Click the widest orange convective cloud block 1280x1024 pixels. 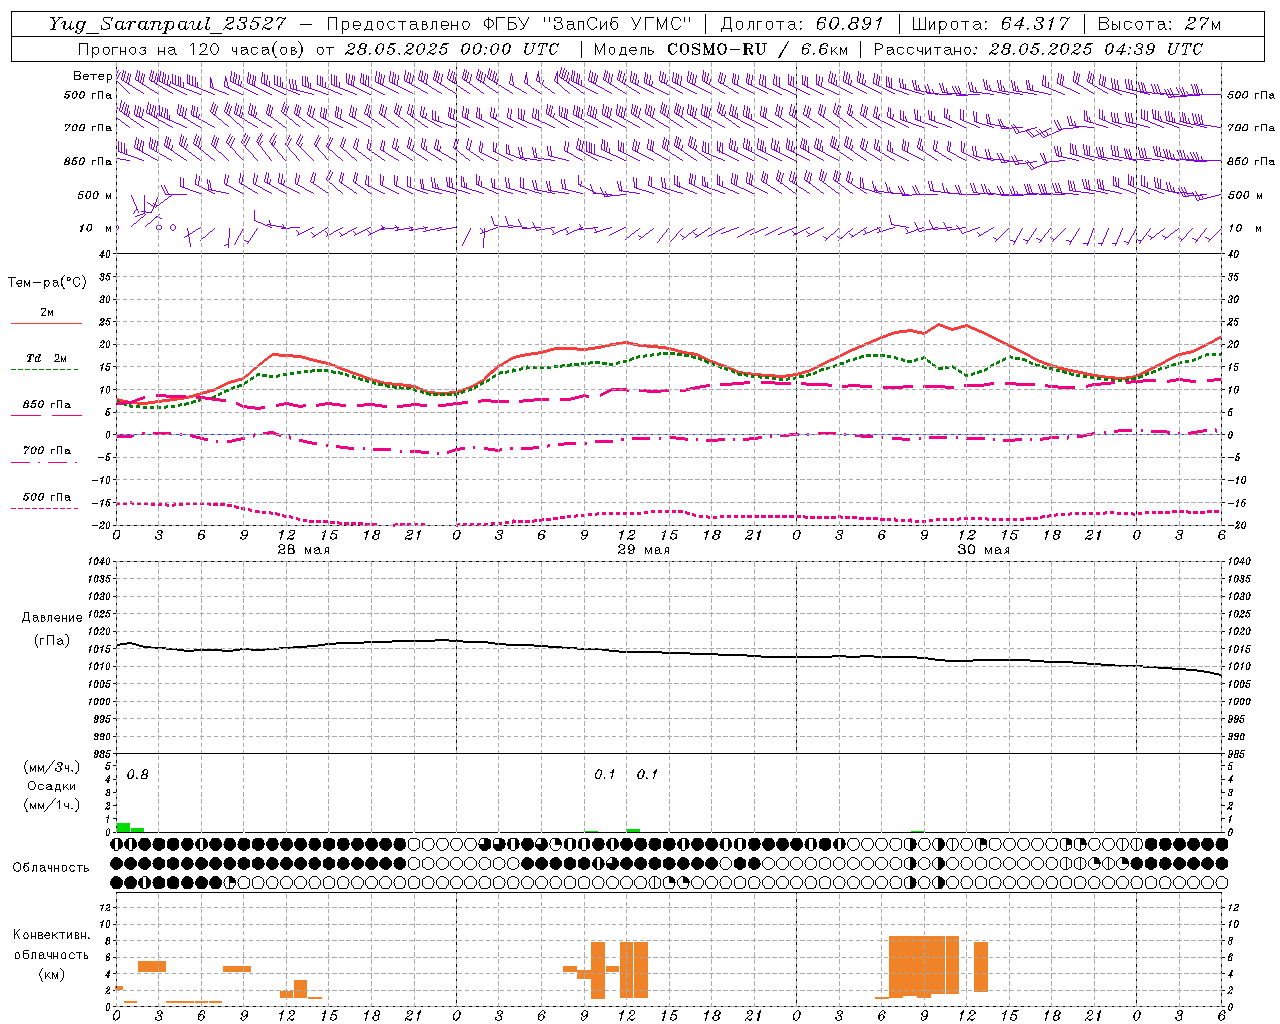924,965
